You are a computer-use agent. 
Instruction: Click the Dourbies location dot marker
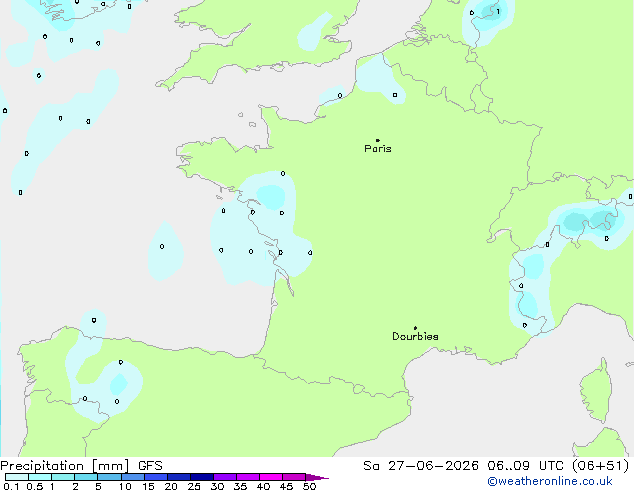[415, 328]
